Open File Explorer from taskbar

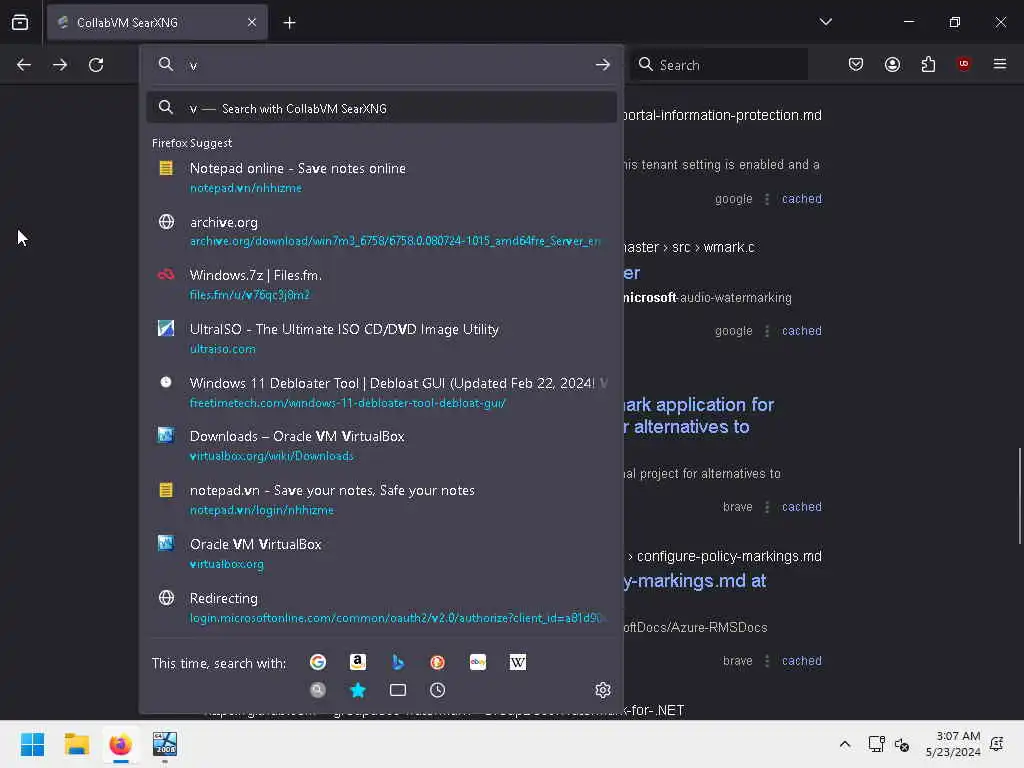point(76,744)
